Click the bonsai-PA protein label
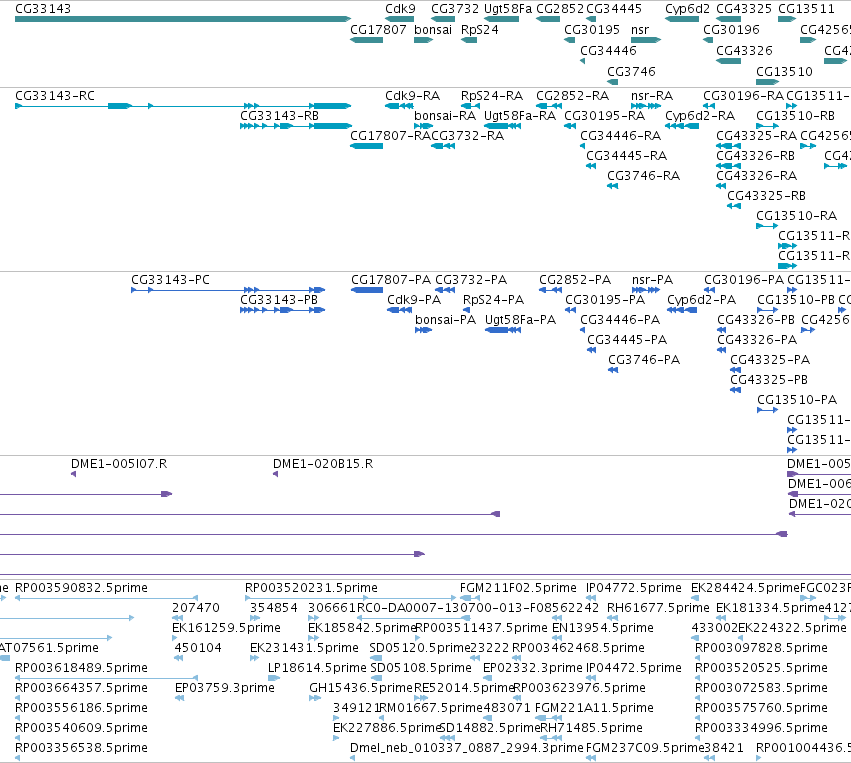Viewport: 851px width, 763px height. click(x=446, y=320)
